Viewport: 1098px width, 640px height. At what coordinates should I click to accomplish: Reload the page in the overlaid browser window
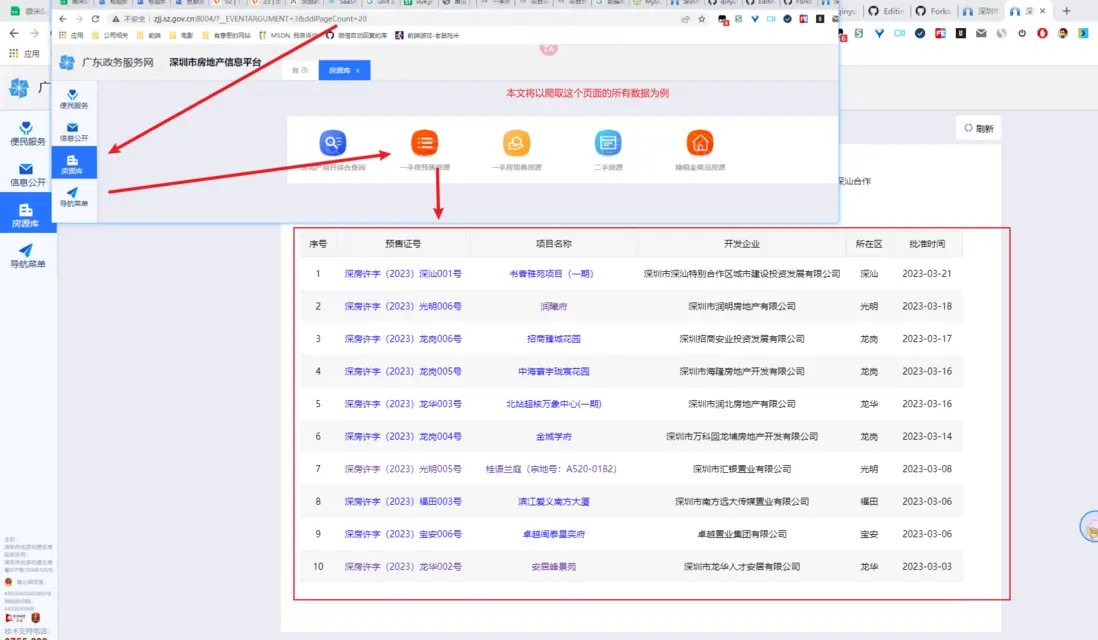pos(95,19)
